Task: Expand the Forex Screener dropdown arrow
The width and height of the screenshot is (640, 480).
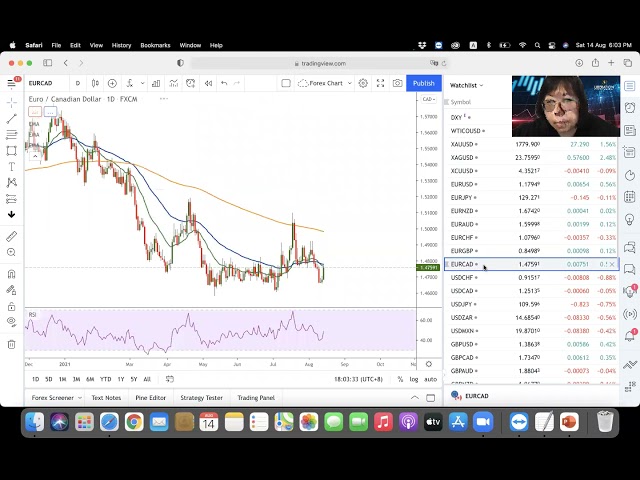Action: pyautogui.click(x=78, y=398)
